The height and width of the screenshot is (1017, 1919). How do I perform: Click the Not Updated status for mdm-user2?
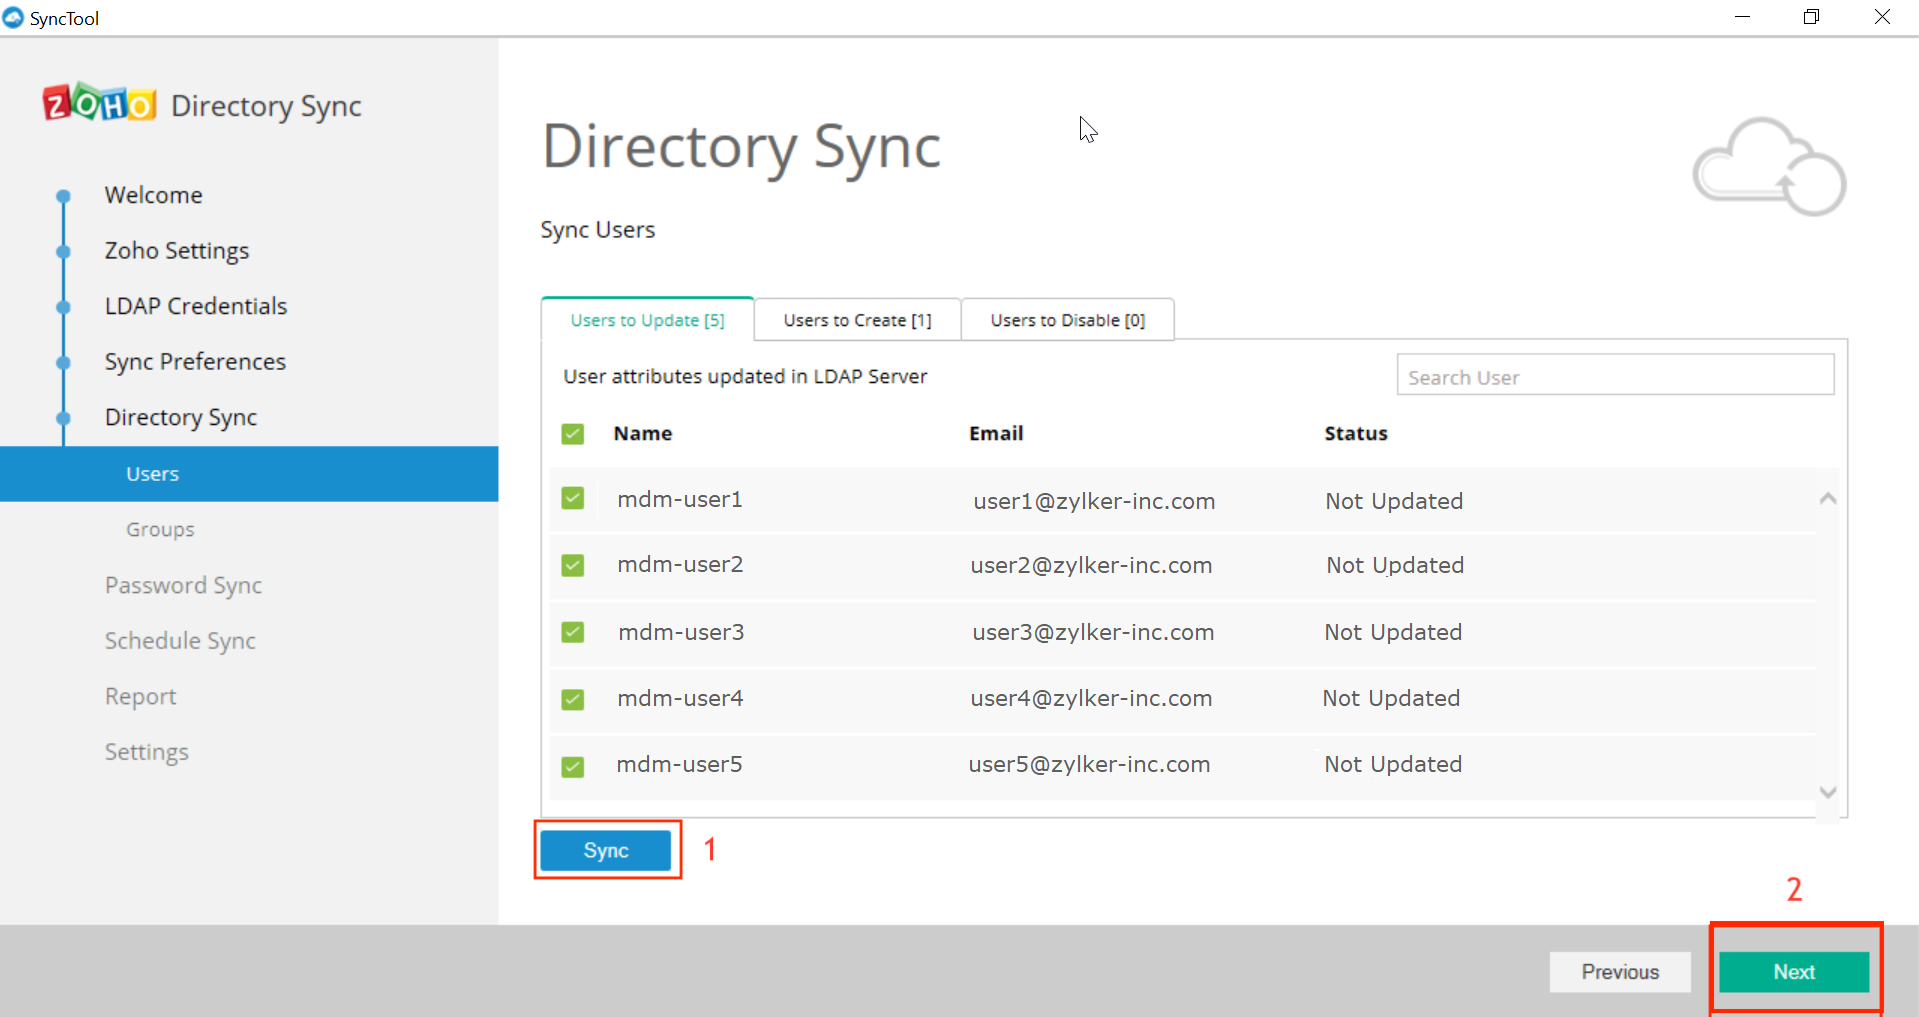pos(1395,565)
